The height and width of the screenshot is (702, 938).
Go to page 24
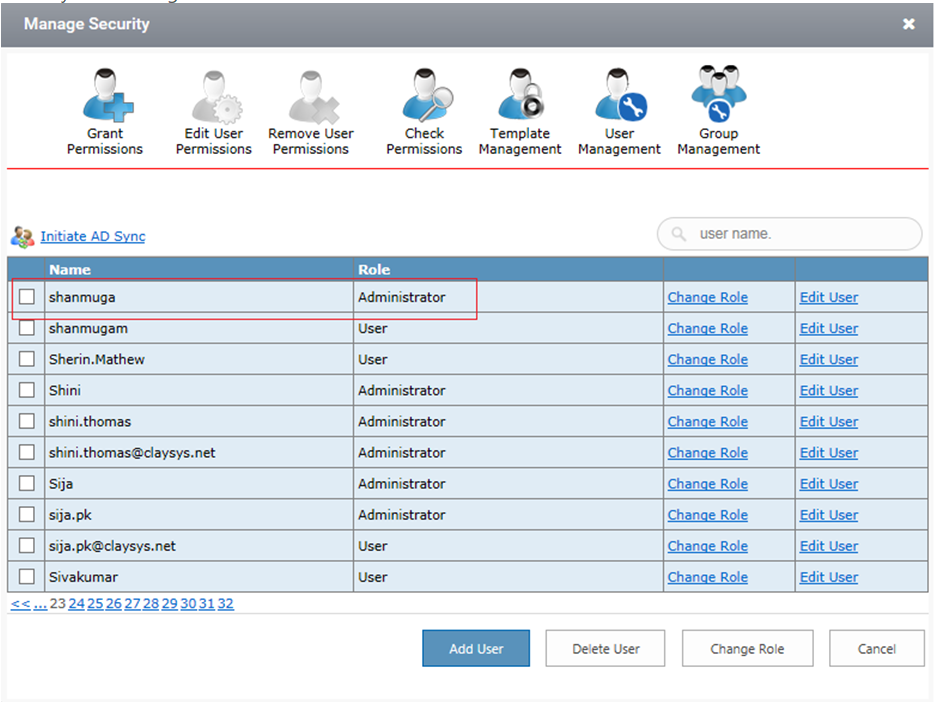pyautogui.click(x=77, y=604)
